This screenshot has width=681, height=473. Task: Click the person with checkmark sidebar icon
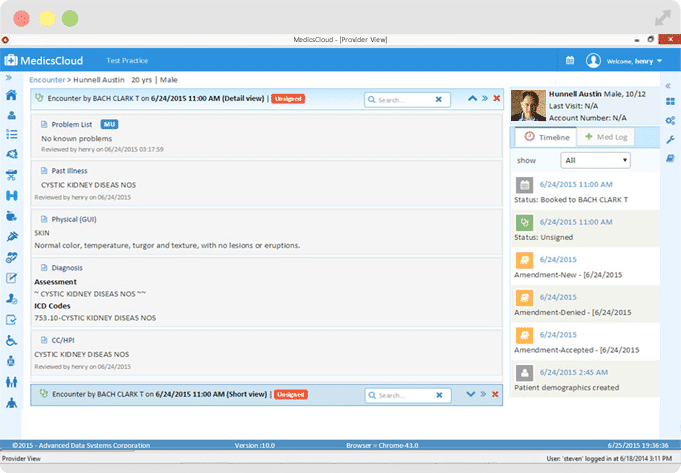12,299
